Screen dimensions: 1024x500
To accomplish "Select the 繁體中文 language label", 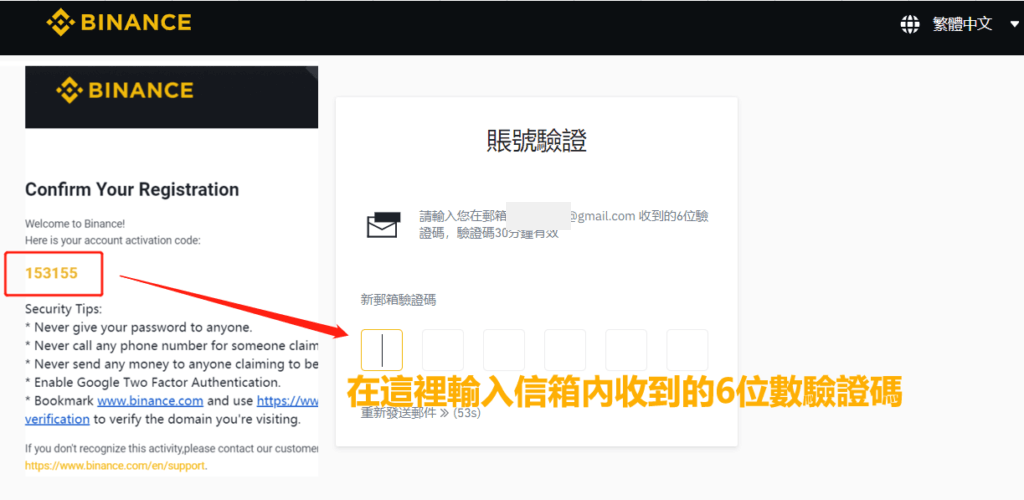I will pyautogui.click(x=963, y=25).
